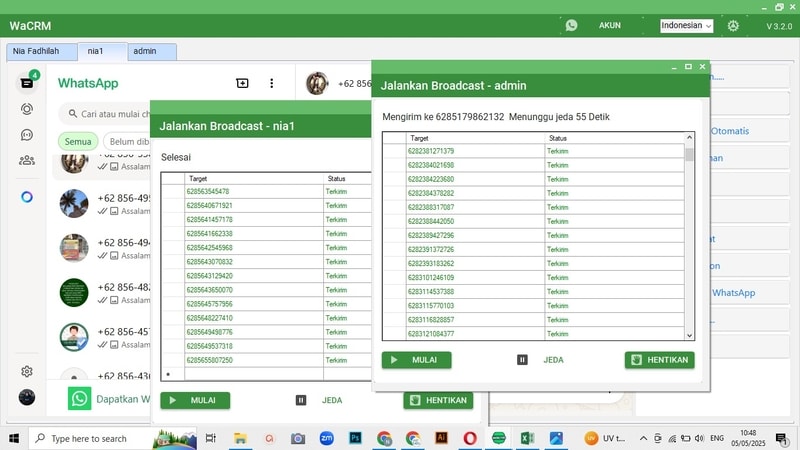Click the WhatsApp icon in WaCRM header
The height and width of the screenshot is (450, 800).
[571, 25]
